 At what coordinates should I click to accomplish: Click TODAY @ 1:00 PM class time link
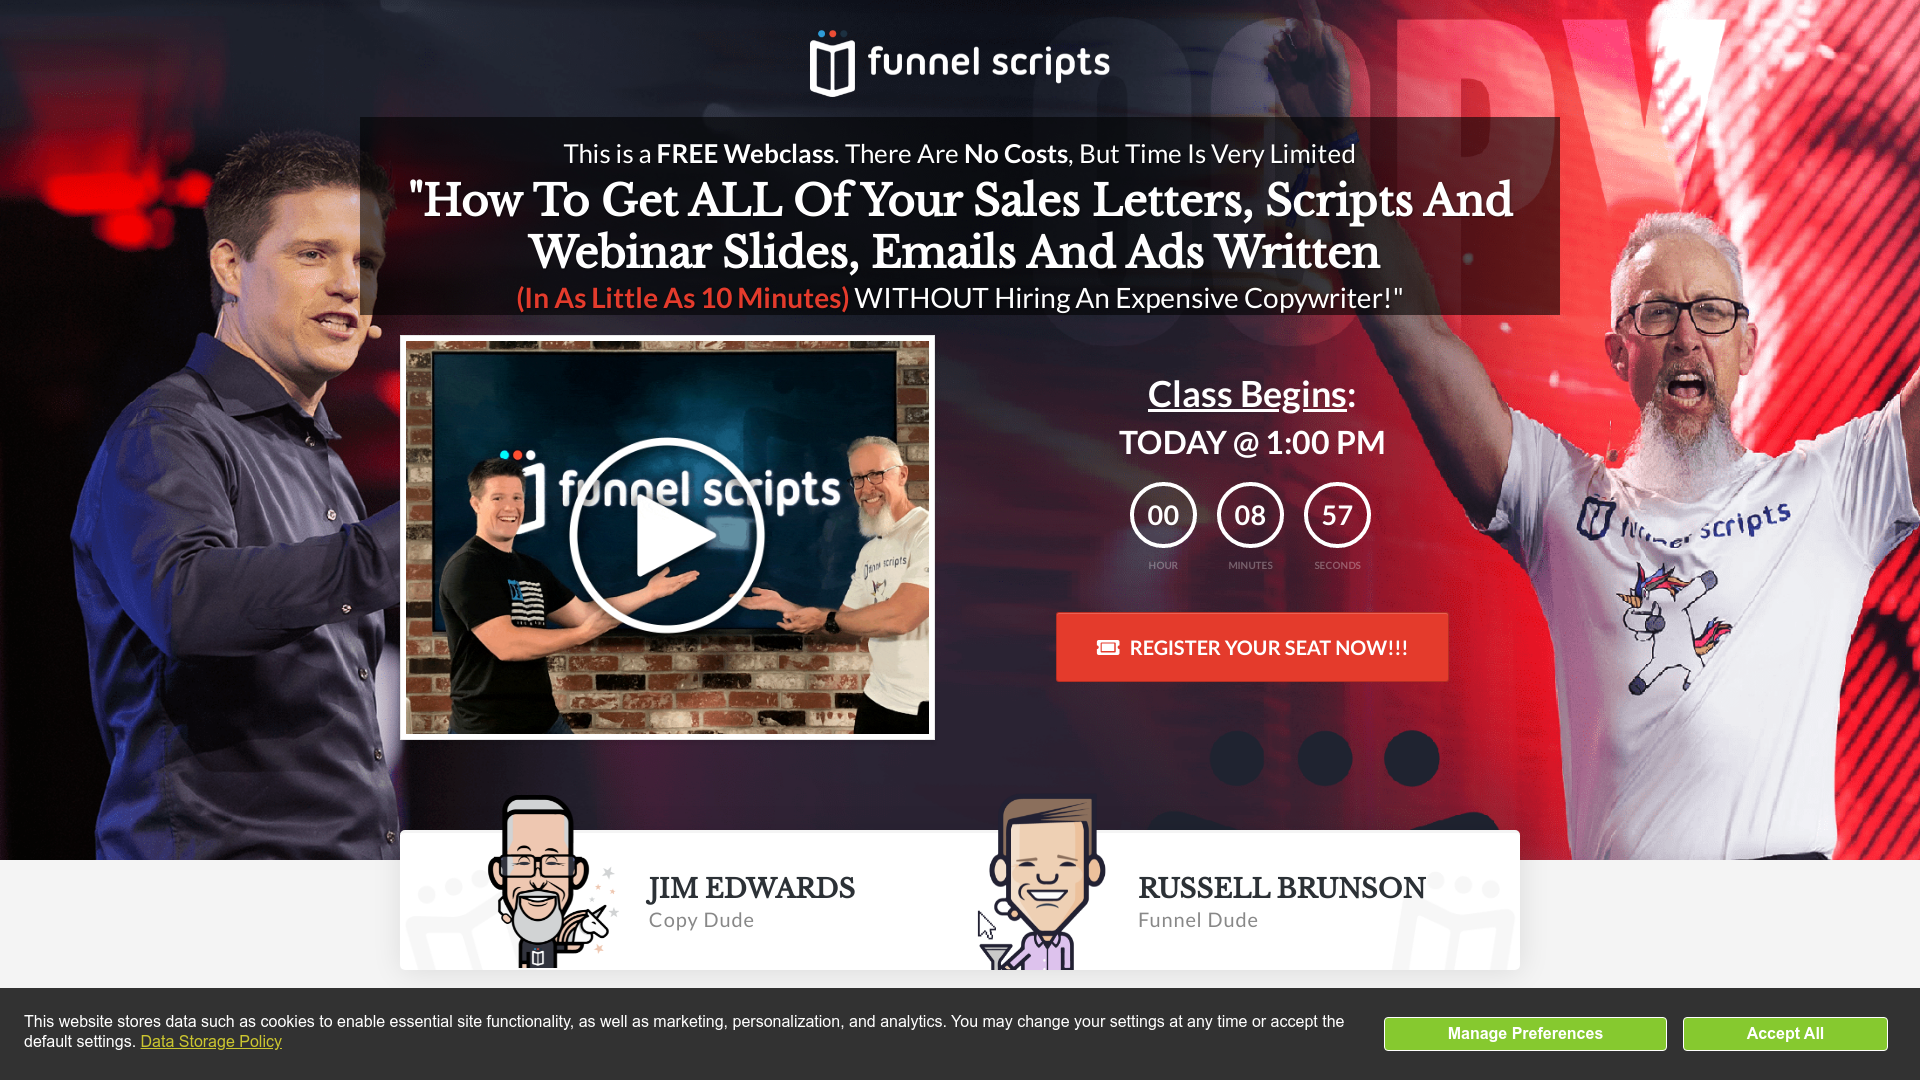coord(1251,442)
